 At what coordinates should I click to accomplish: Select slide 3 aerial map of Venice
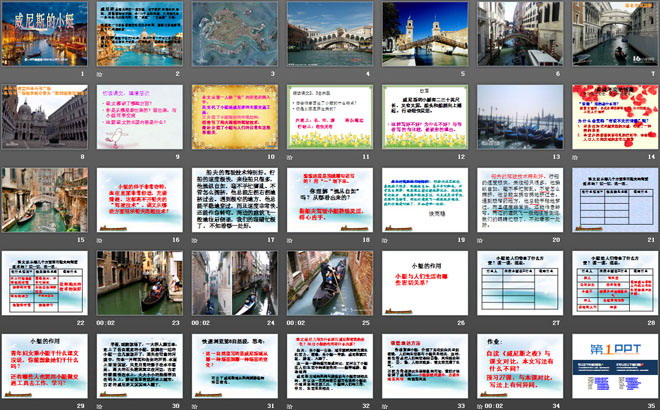[235, 34]
